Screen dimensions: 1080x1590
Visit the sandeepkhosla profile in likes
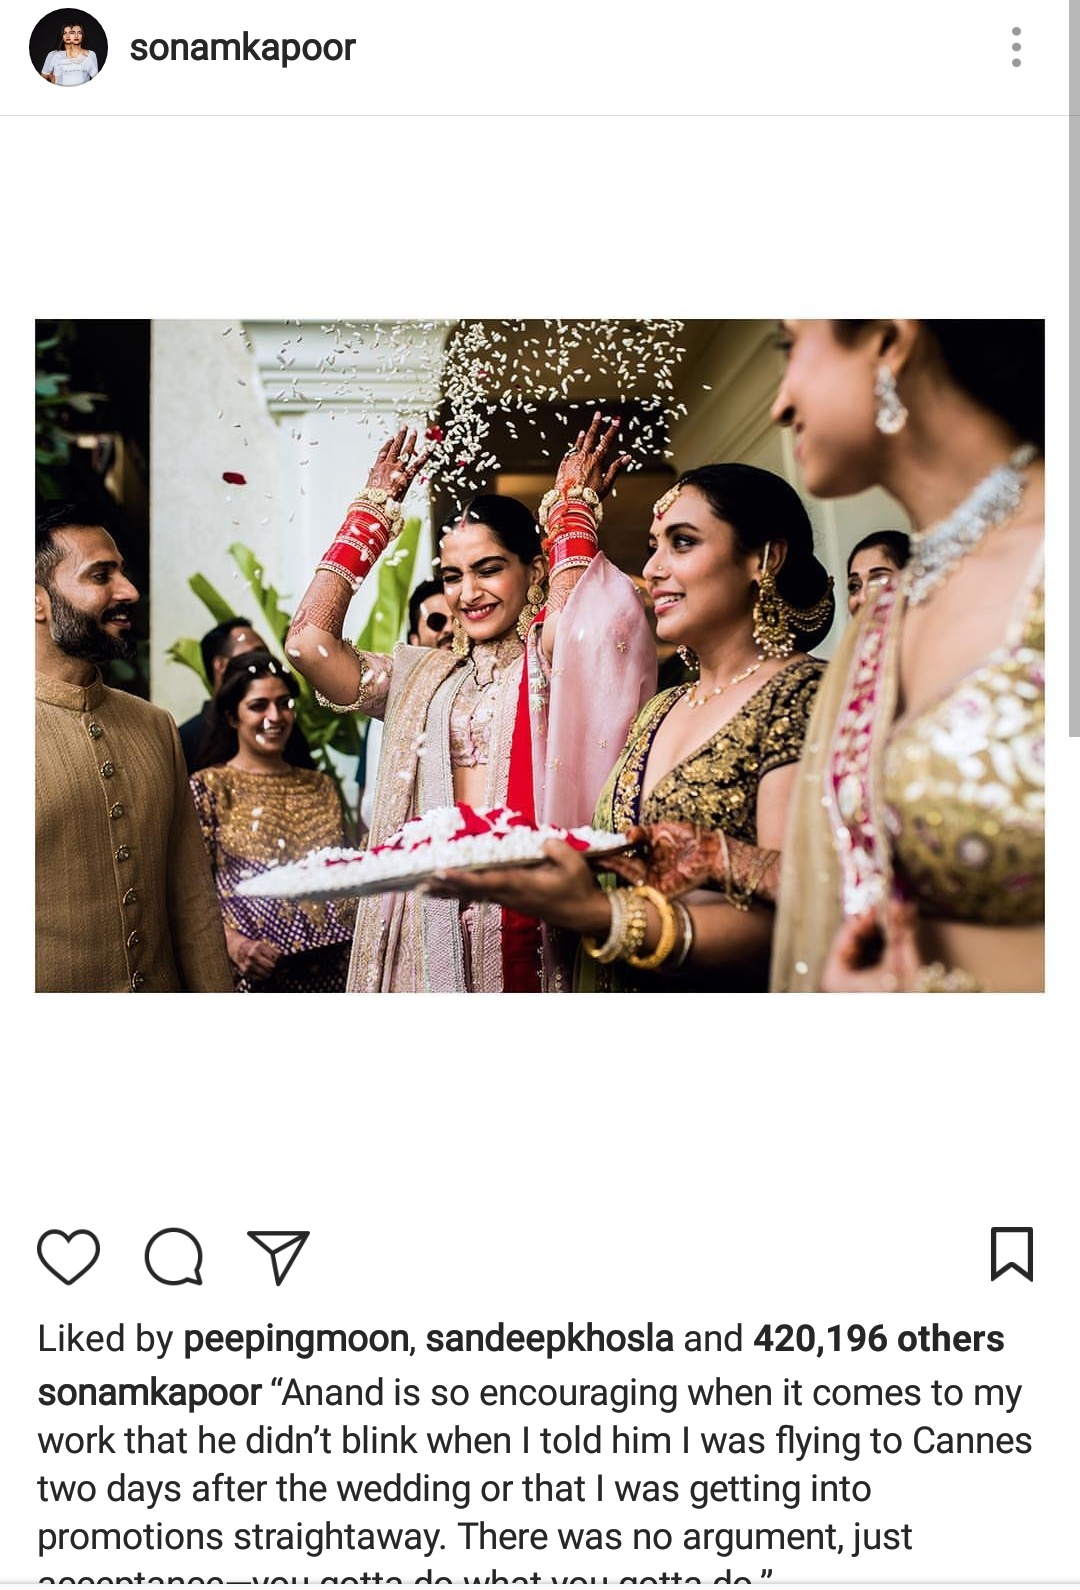[550, 1339]
